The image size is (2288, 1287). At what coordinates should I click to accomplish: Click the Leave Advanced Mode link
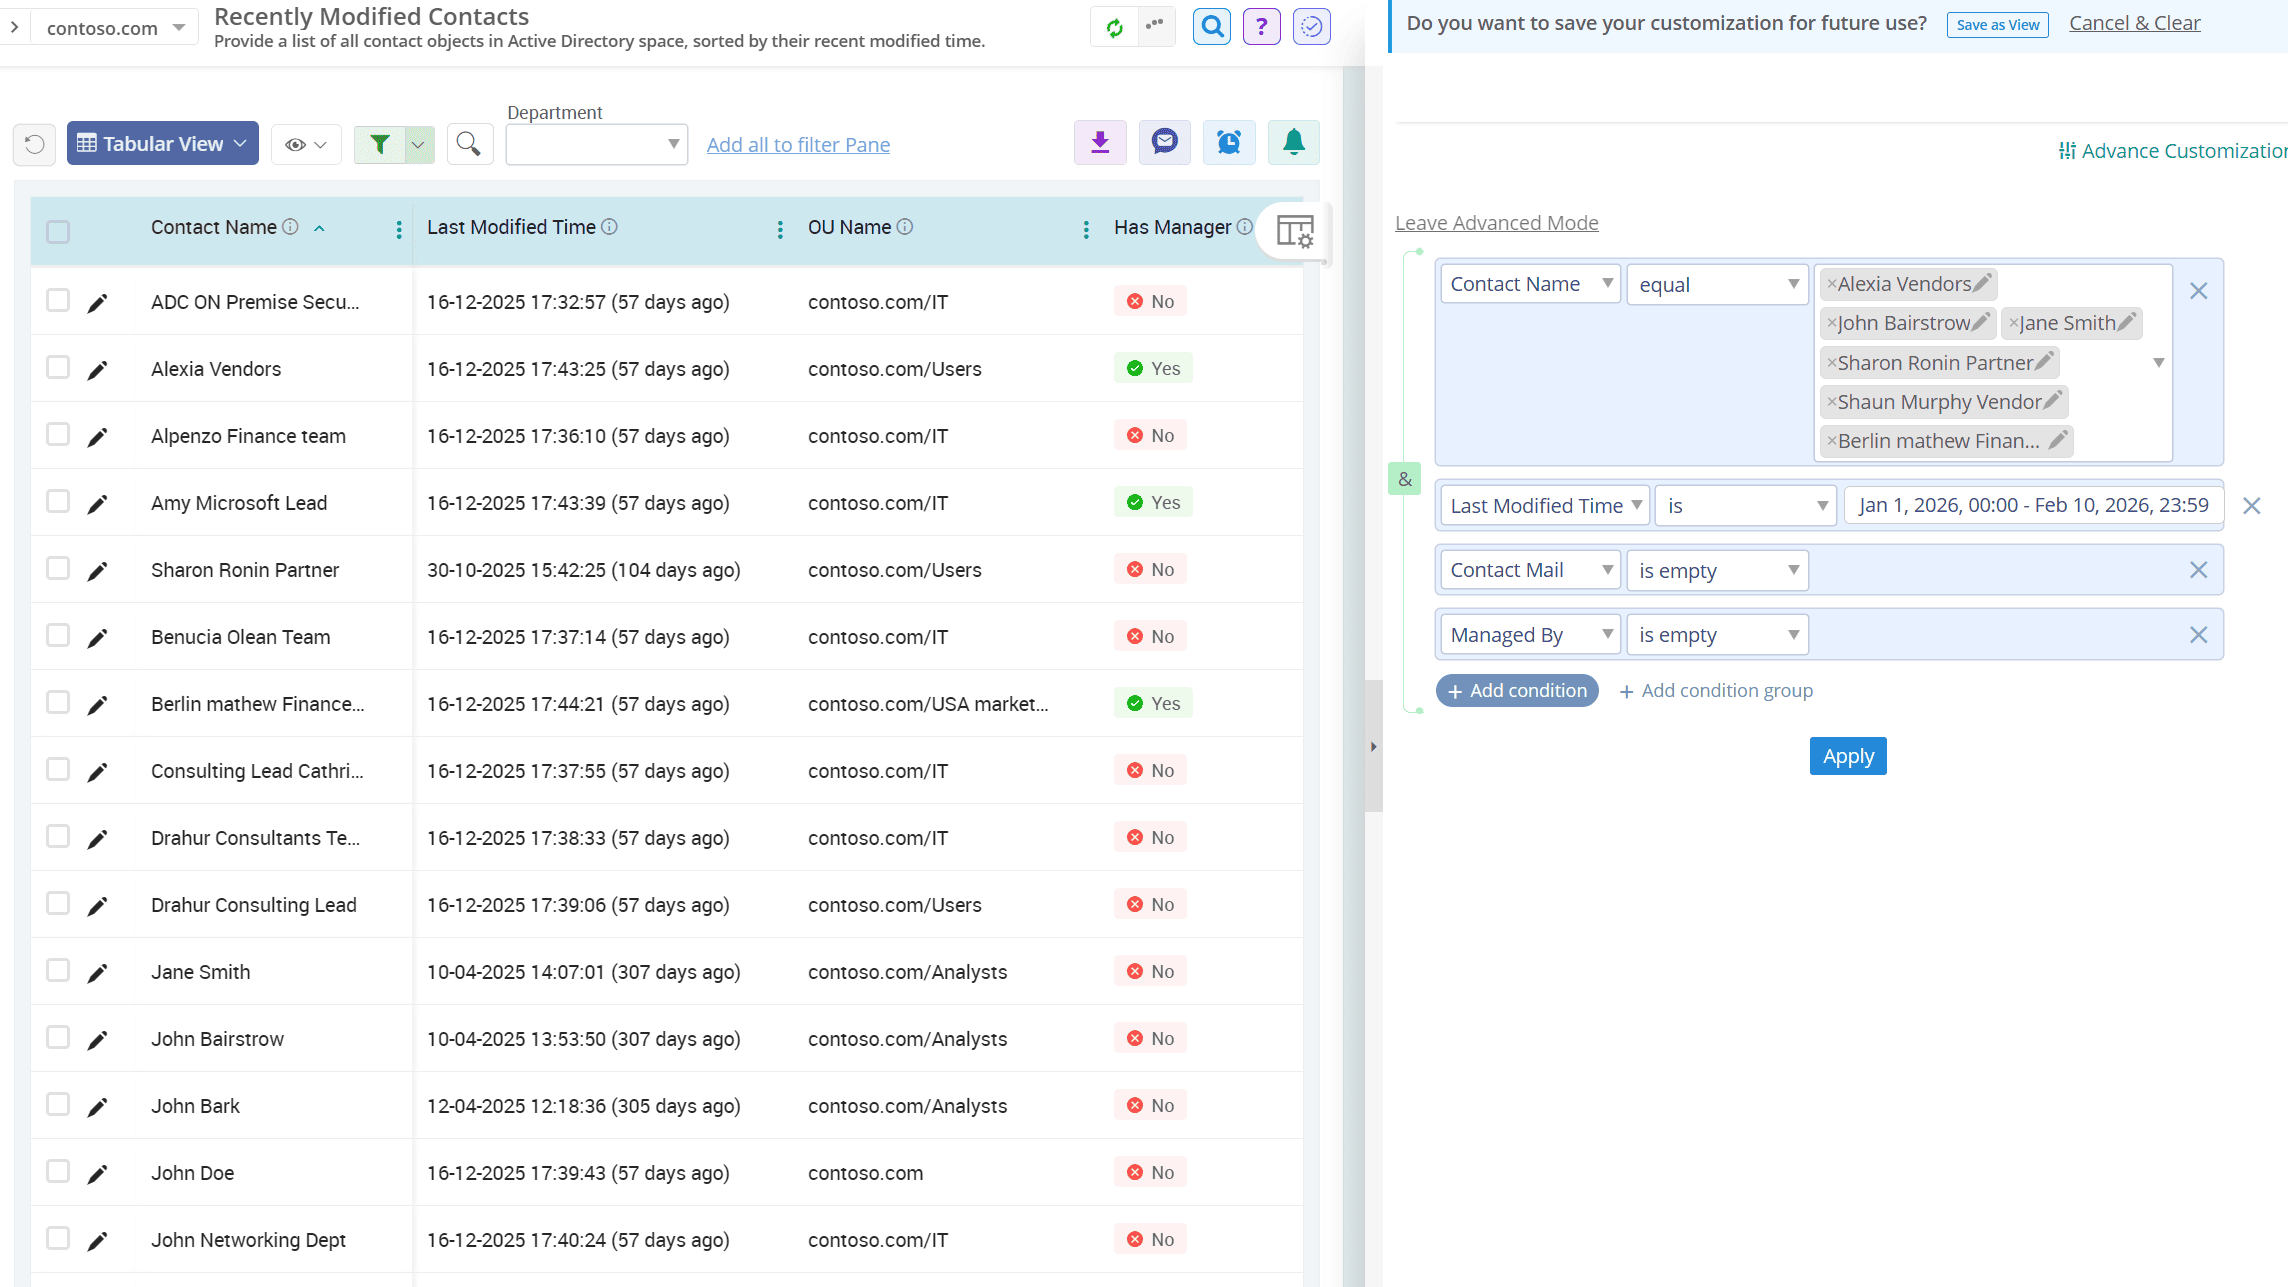point(1496,223)
